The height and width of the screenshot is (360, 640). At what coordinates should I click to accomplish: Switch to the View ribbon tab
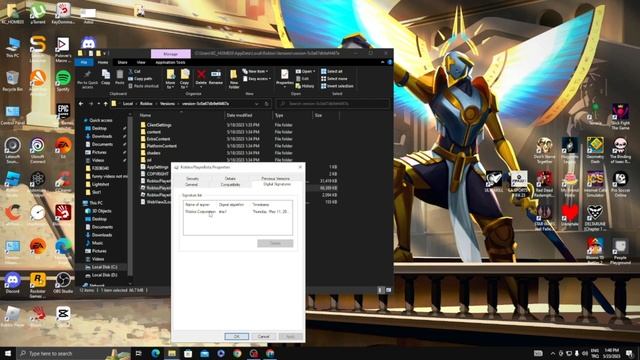pos(141,62)
